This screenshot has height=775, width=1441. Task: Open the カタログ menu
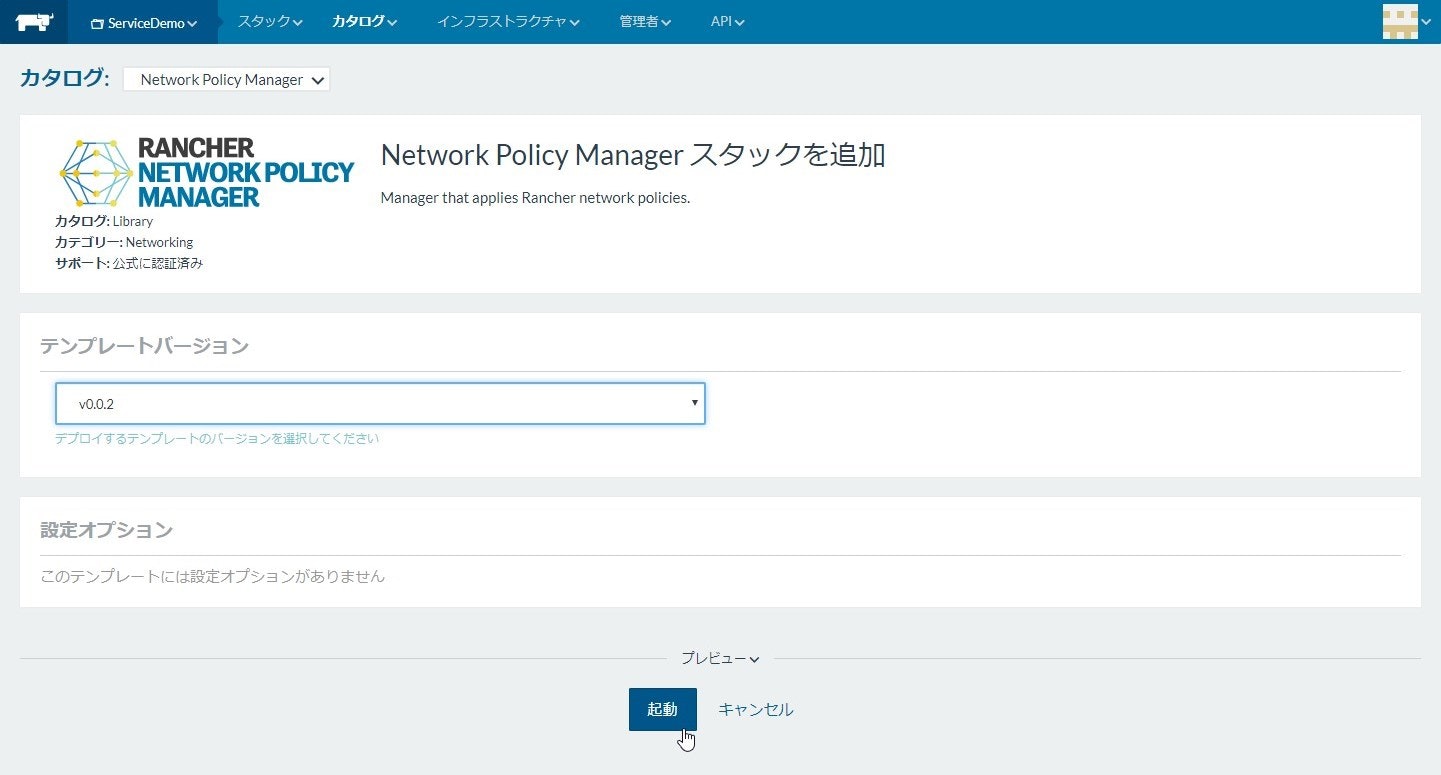click(365, 21)
